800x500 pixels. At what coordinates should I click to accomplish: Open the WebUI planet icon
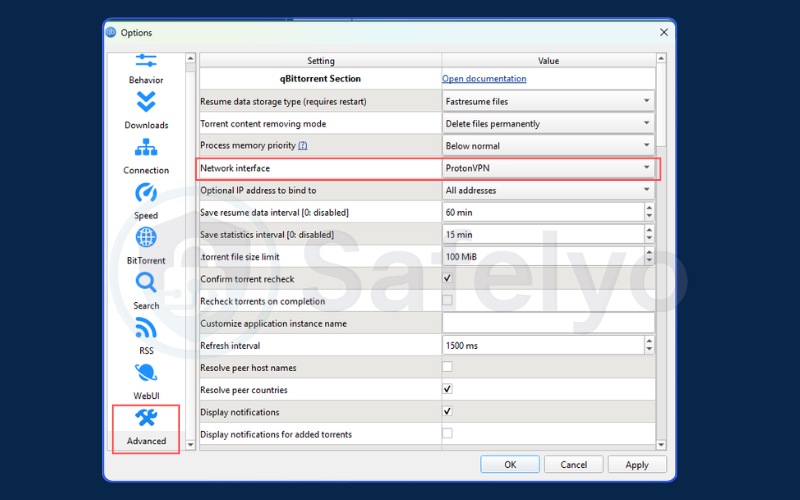click(146, 373)
